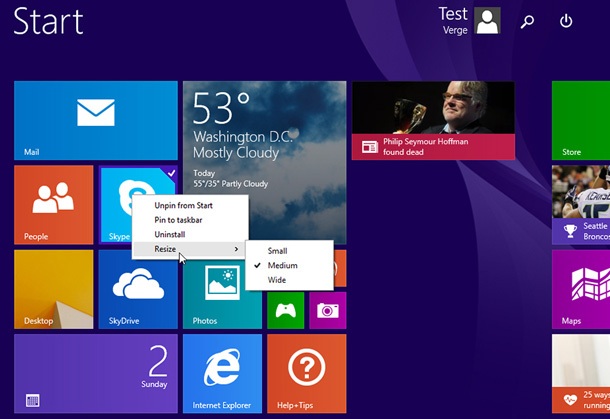Select Uninstall in context menu
Viewport: 610px width, 419px height.
[x=170, y=234]
